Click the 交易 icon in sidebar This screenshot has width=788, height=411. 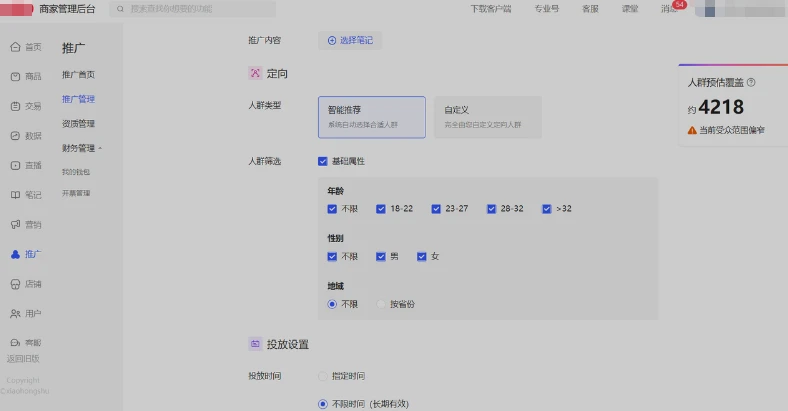tap(16, 106)
